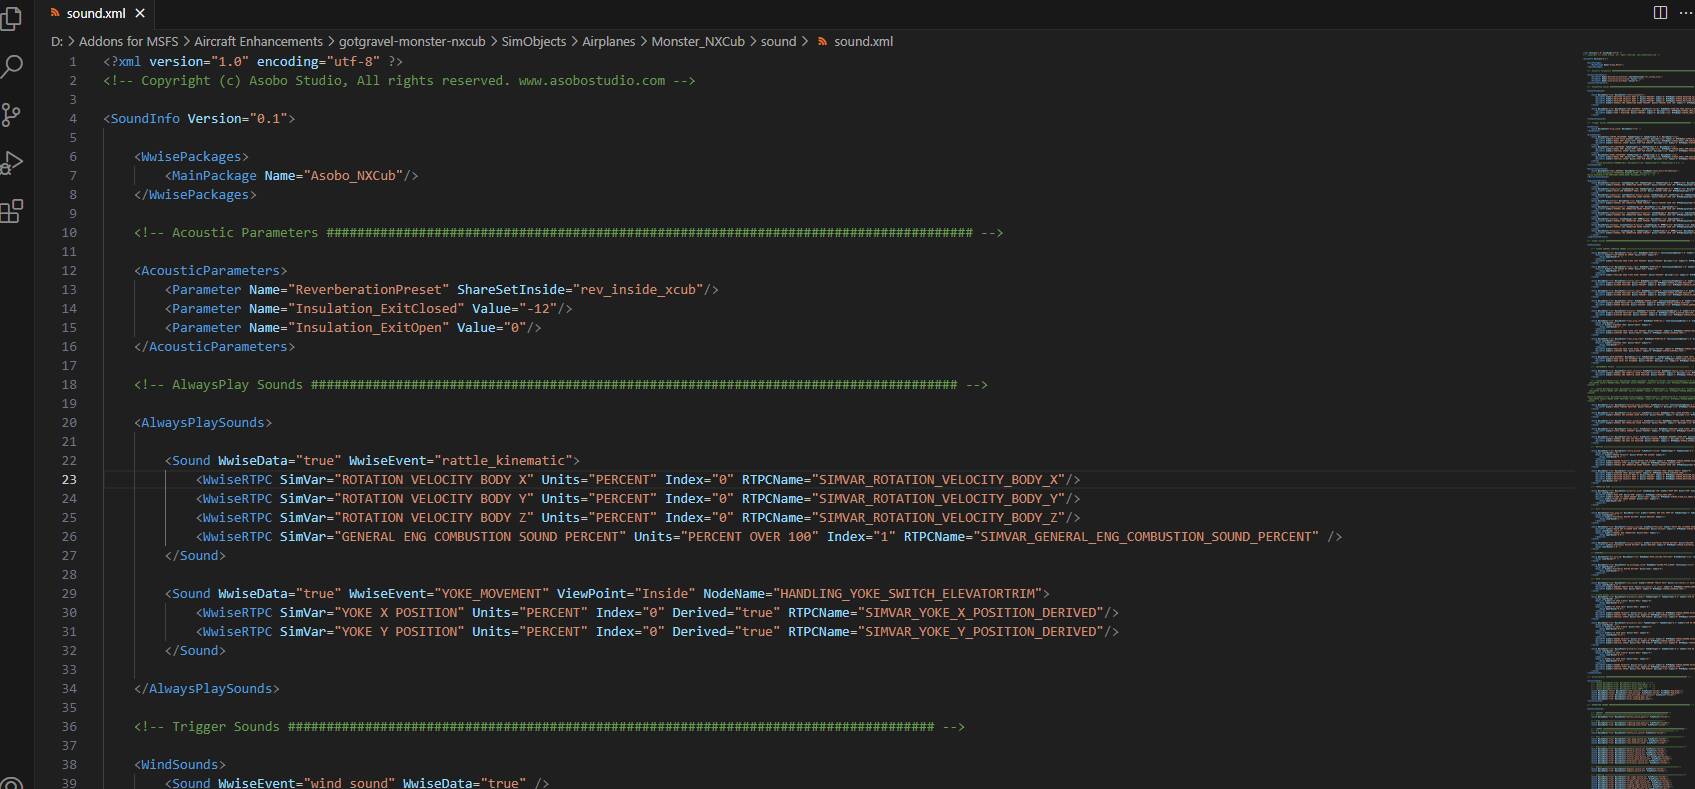Open the Run and Debug view
The image size is (1695, 789).
(11, 163)
